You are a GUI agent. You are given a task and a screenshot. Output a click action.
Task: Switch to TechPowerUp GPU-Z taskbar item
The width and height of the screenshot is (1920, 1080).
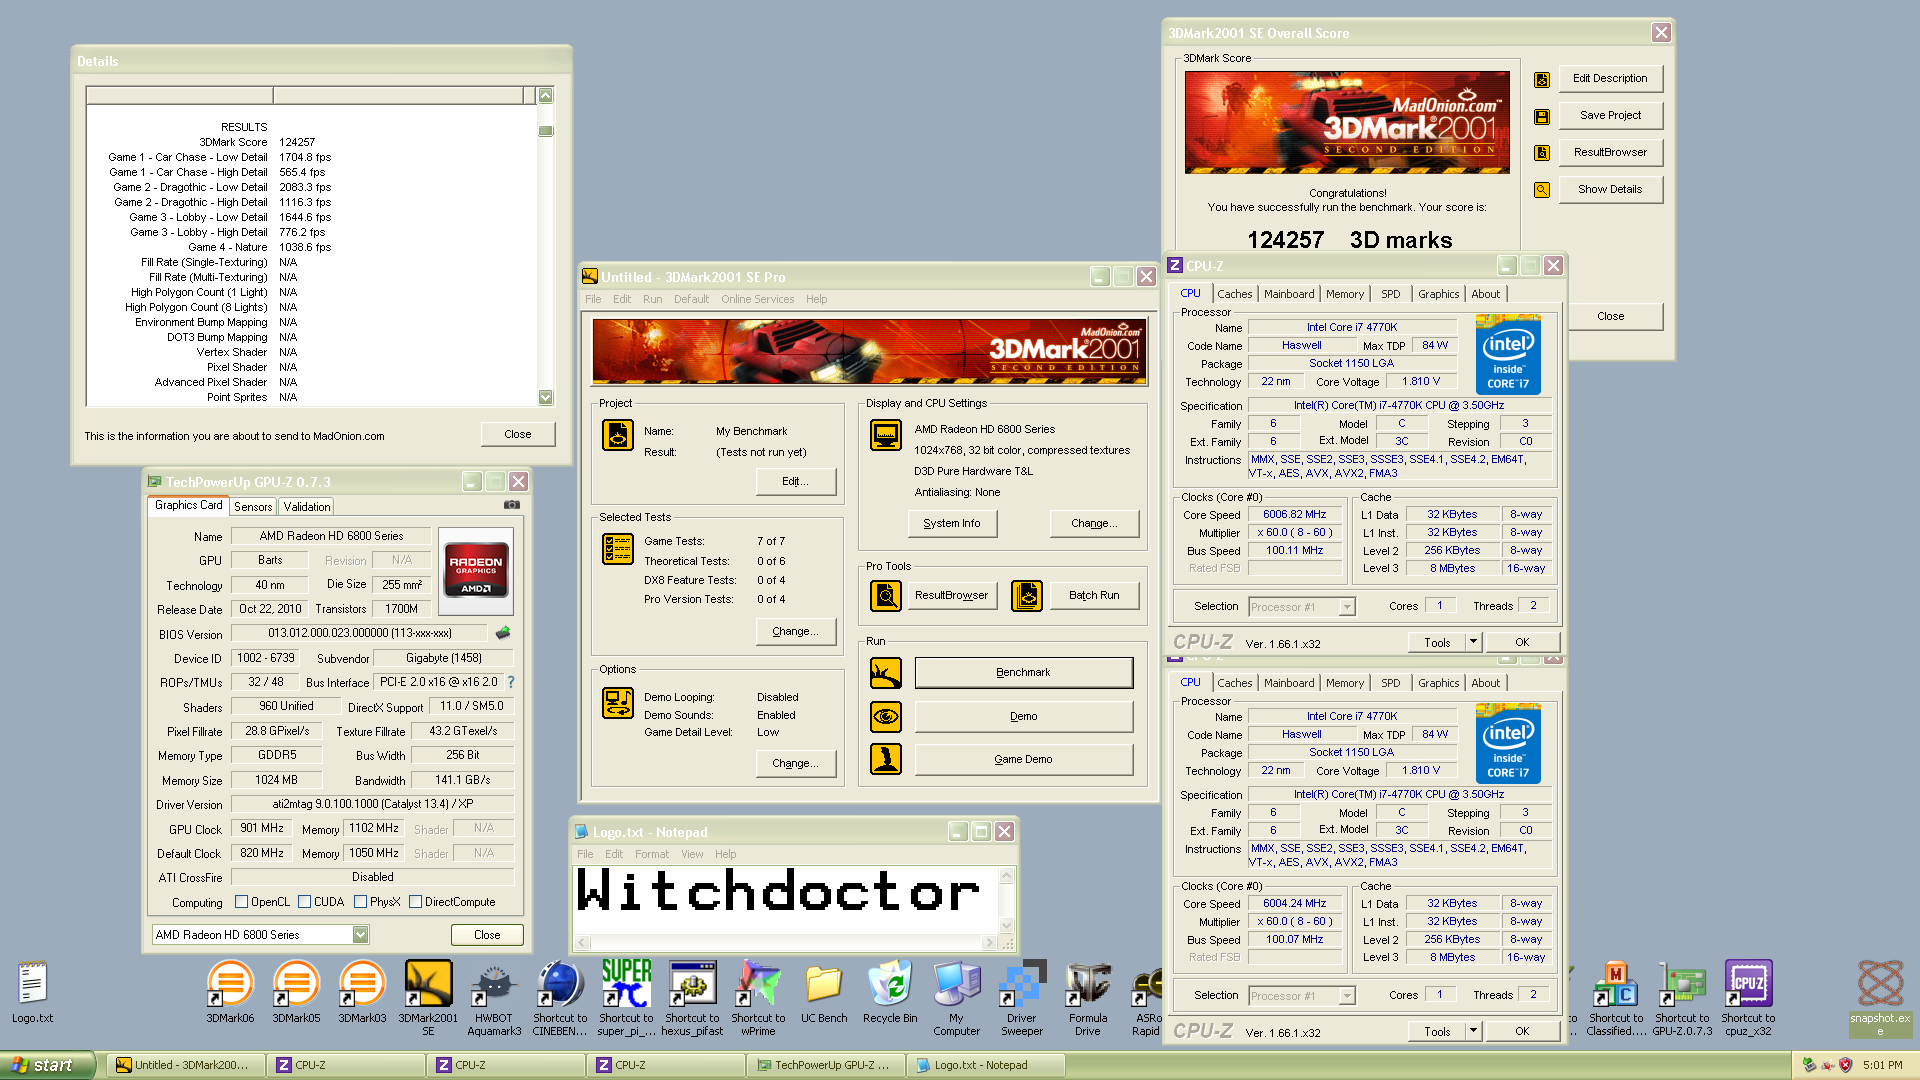(825, 1066)
